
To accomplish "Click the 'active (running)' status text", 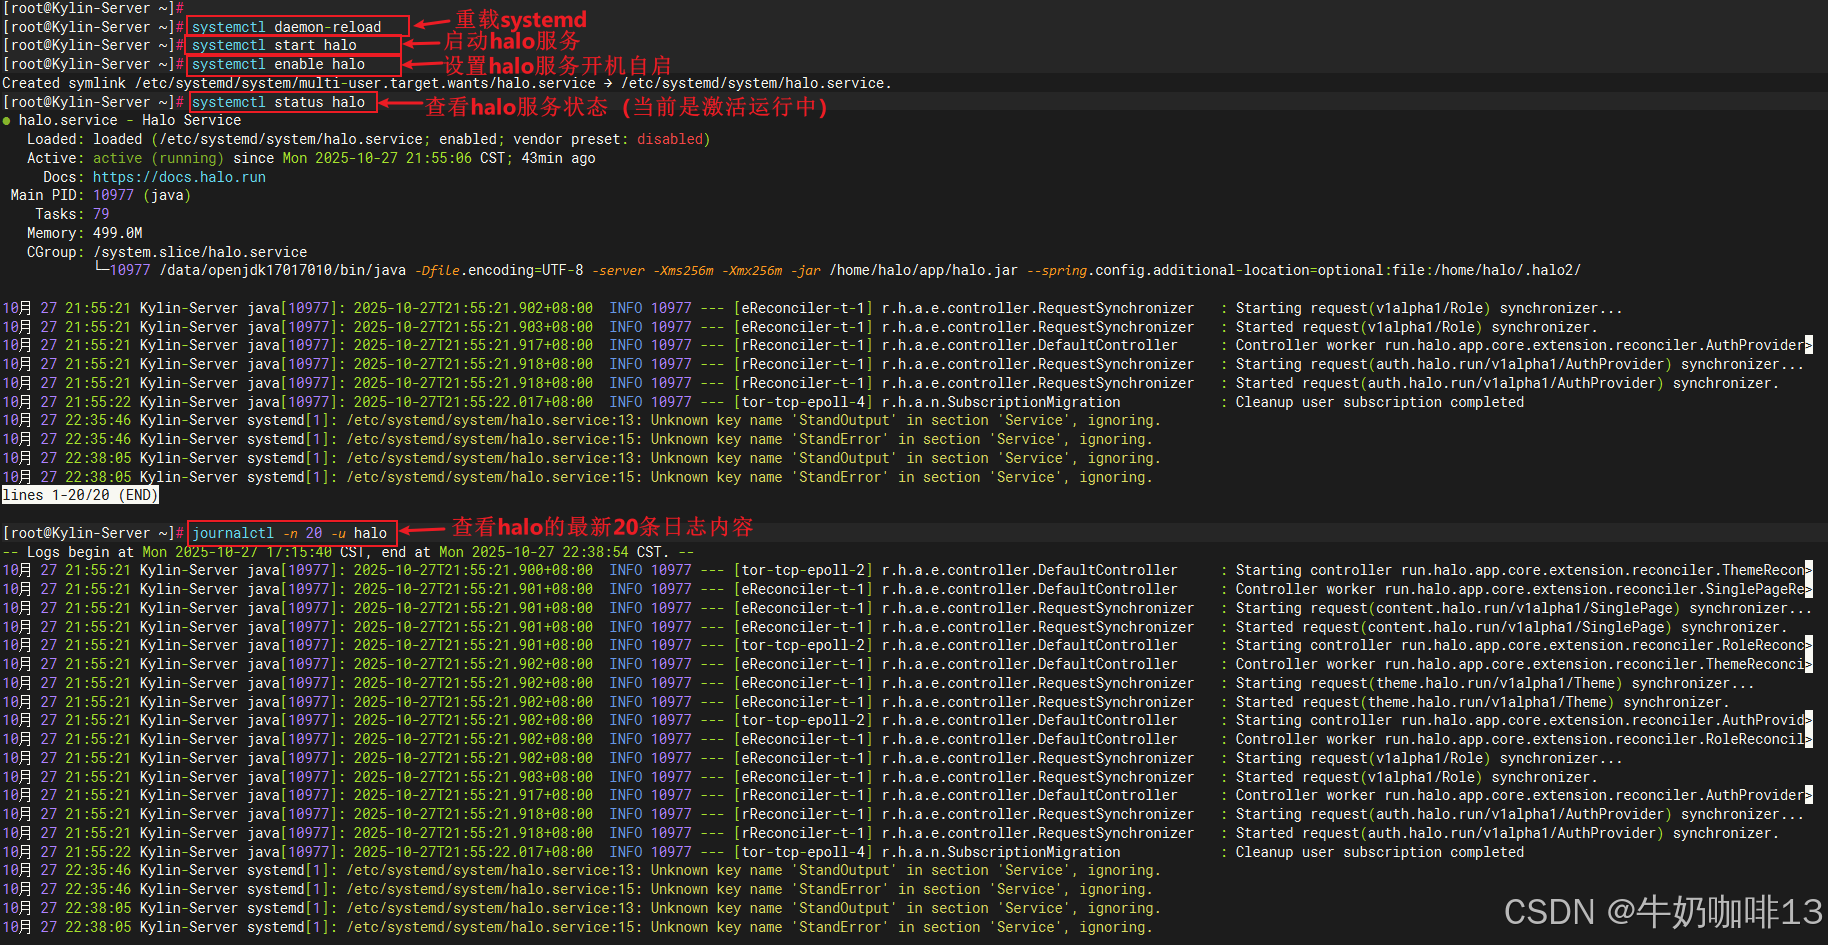I will 159,158.
